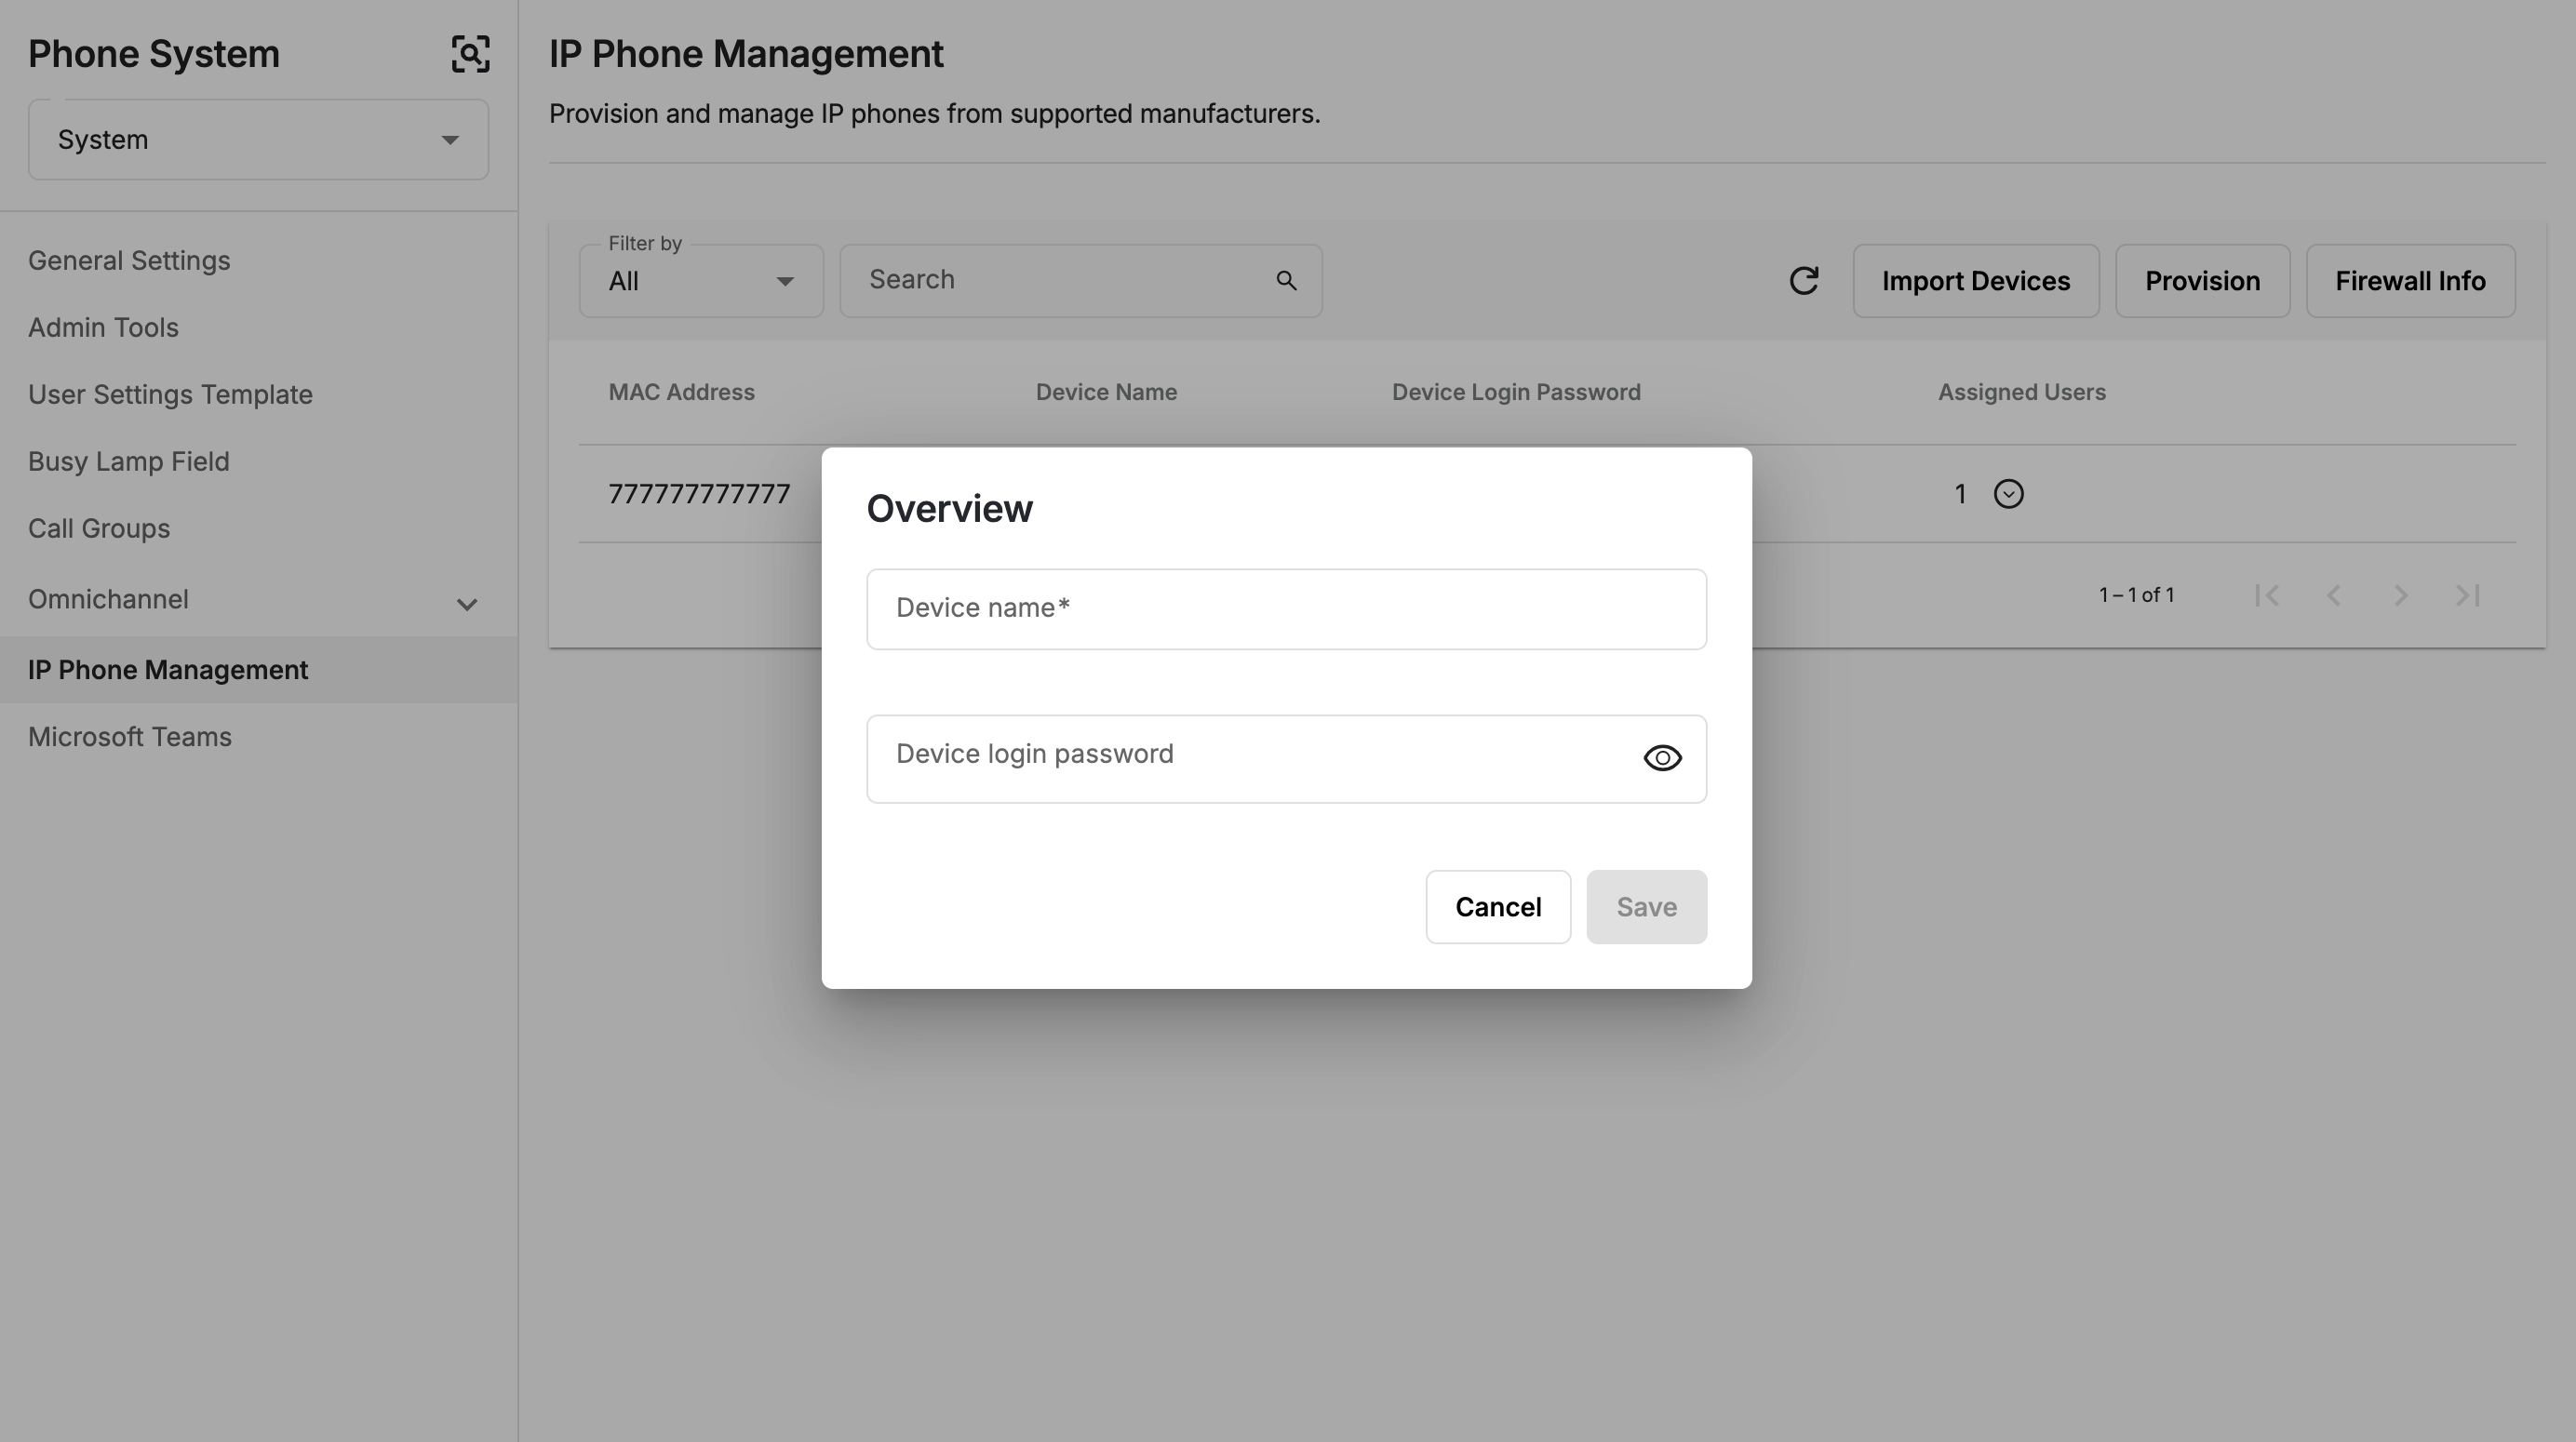Click the Provision button
Image resolution: width=2576 pixels, height=1442 pixels.
tap(2203, 281)
